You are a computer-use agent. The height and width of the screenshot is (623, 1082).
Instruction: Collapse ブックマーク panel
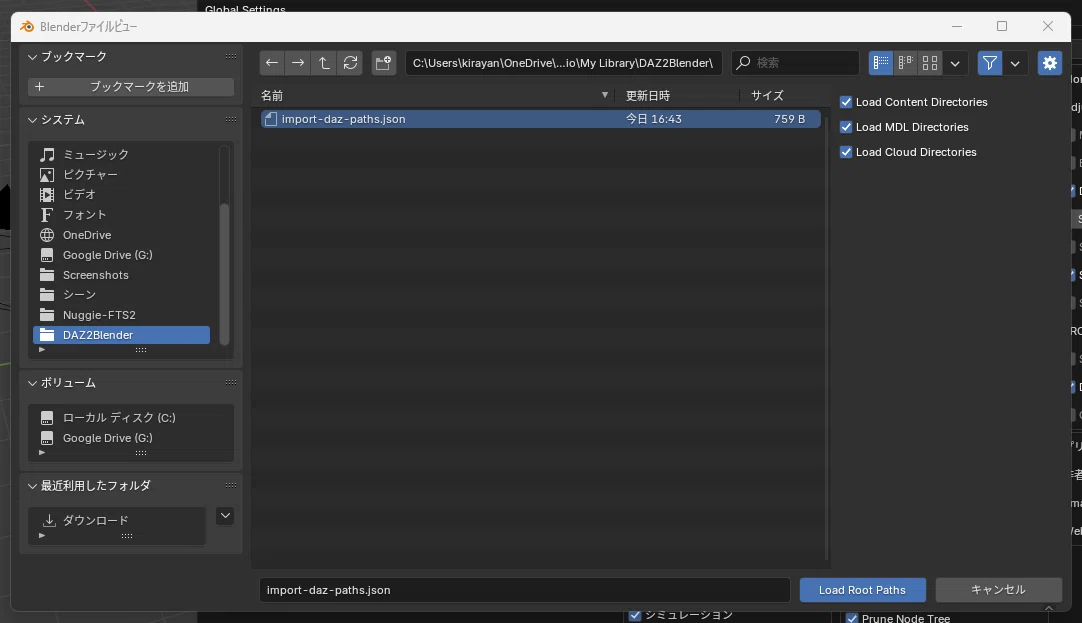[32, 57]
